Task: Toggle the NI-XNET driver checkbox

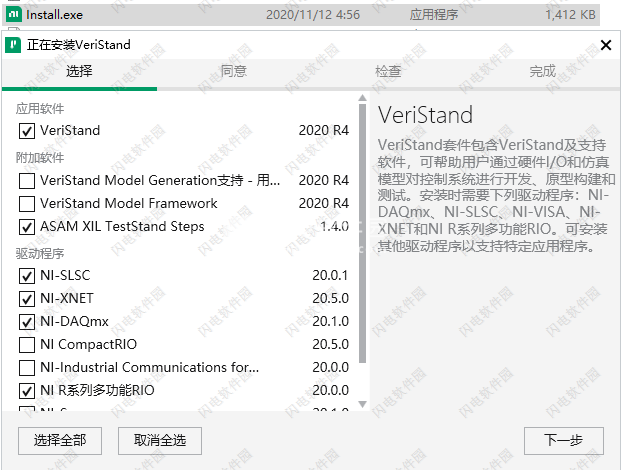Action: click(x=27, y=299)
